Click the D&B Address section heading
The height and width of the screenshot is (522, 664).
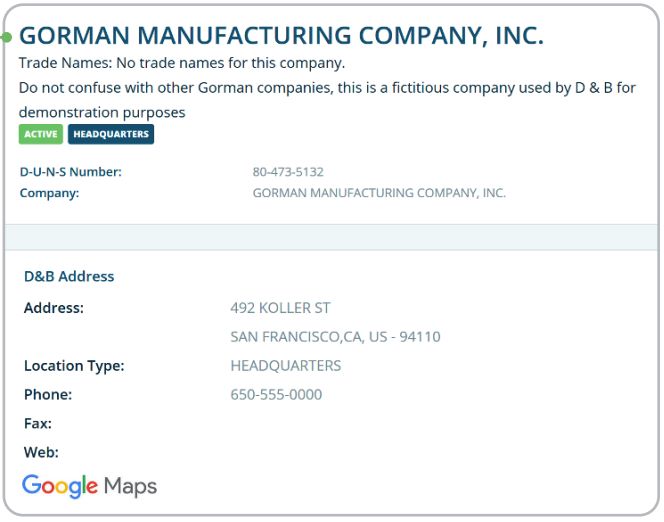[69, 276]
